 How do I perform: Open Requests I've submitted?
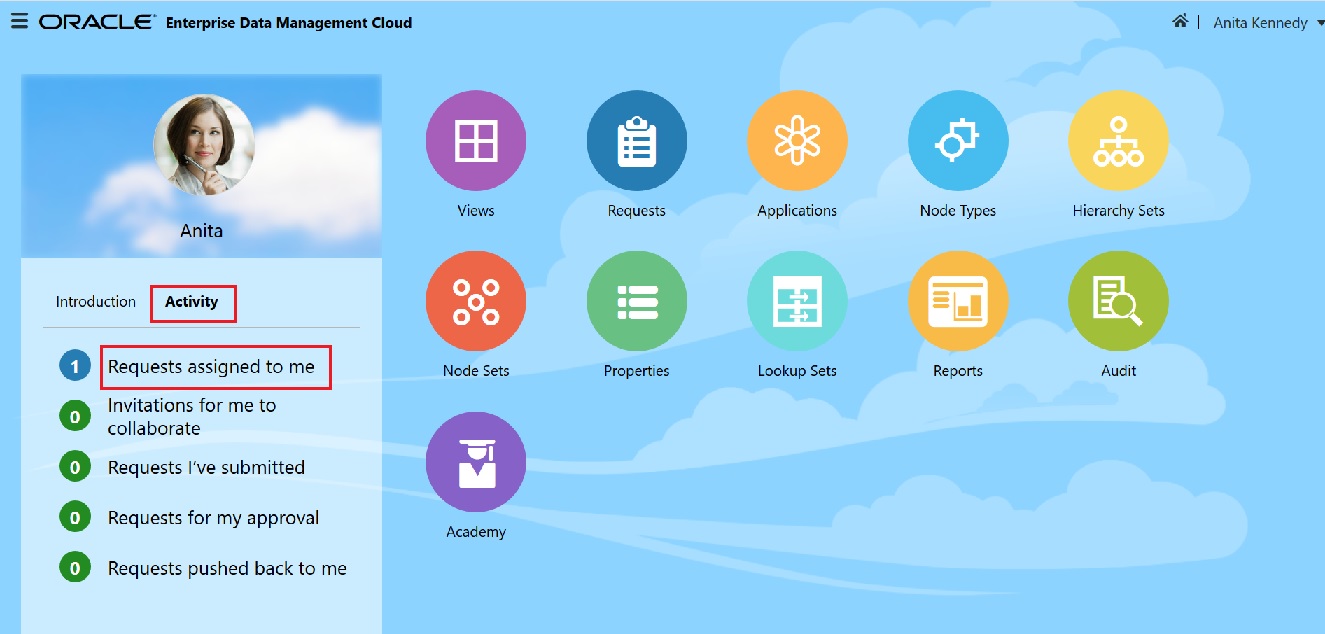click(x=206, y=467)
